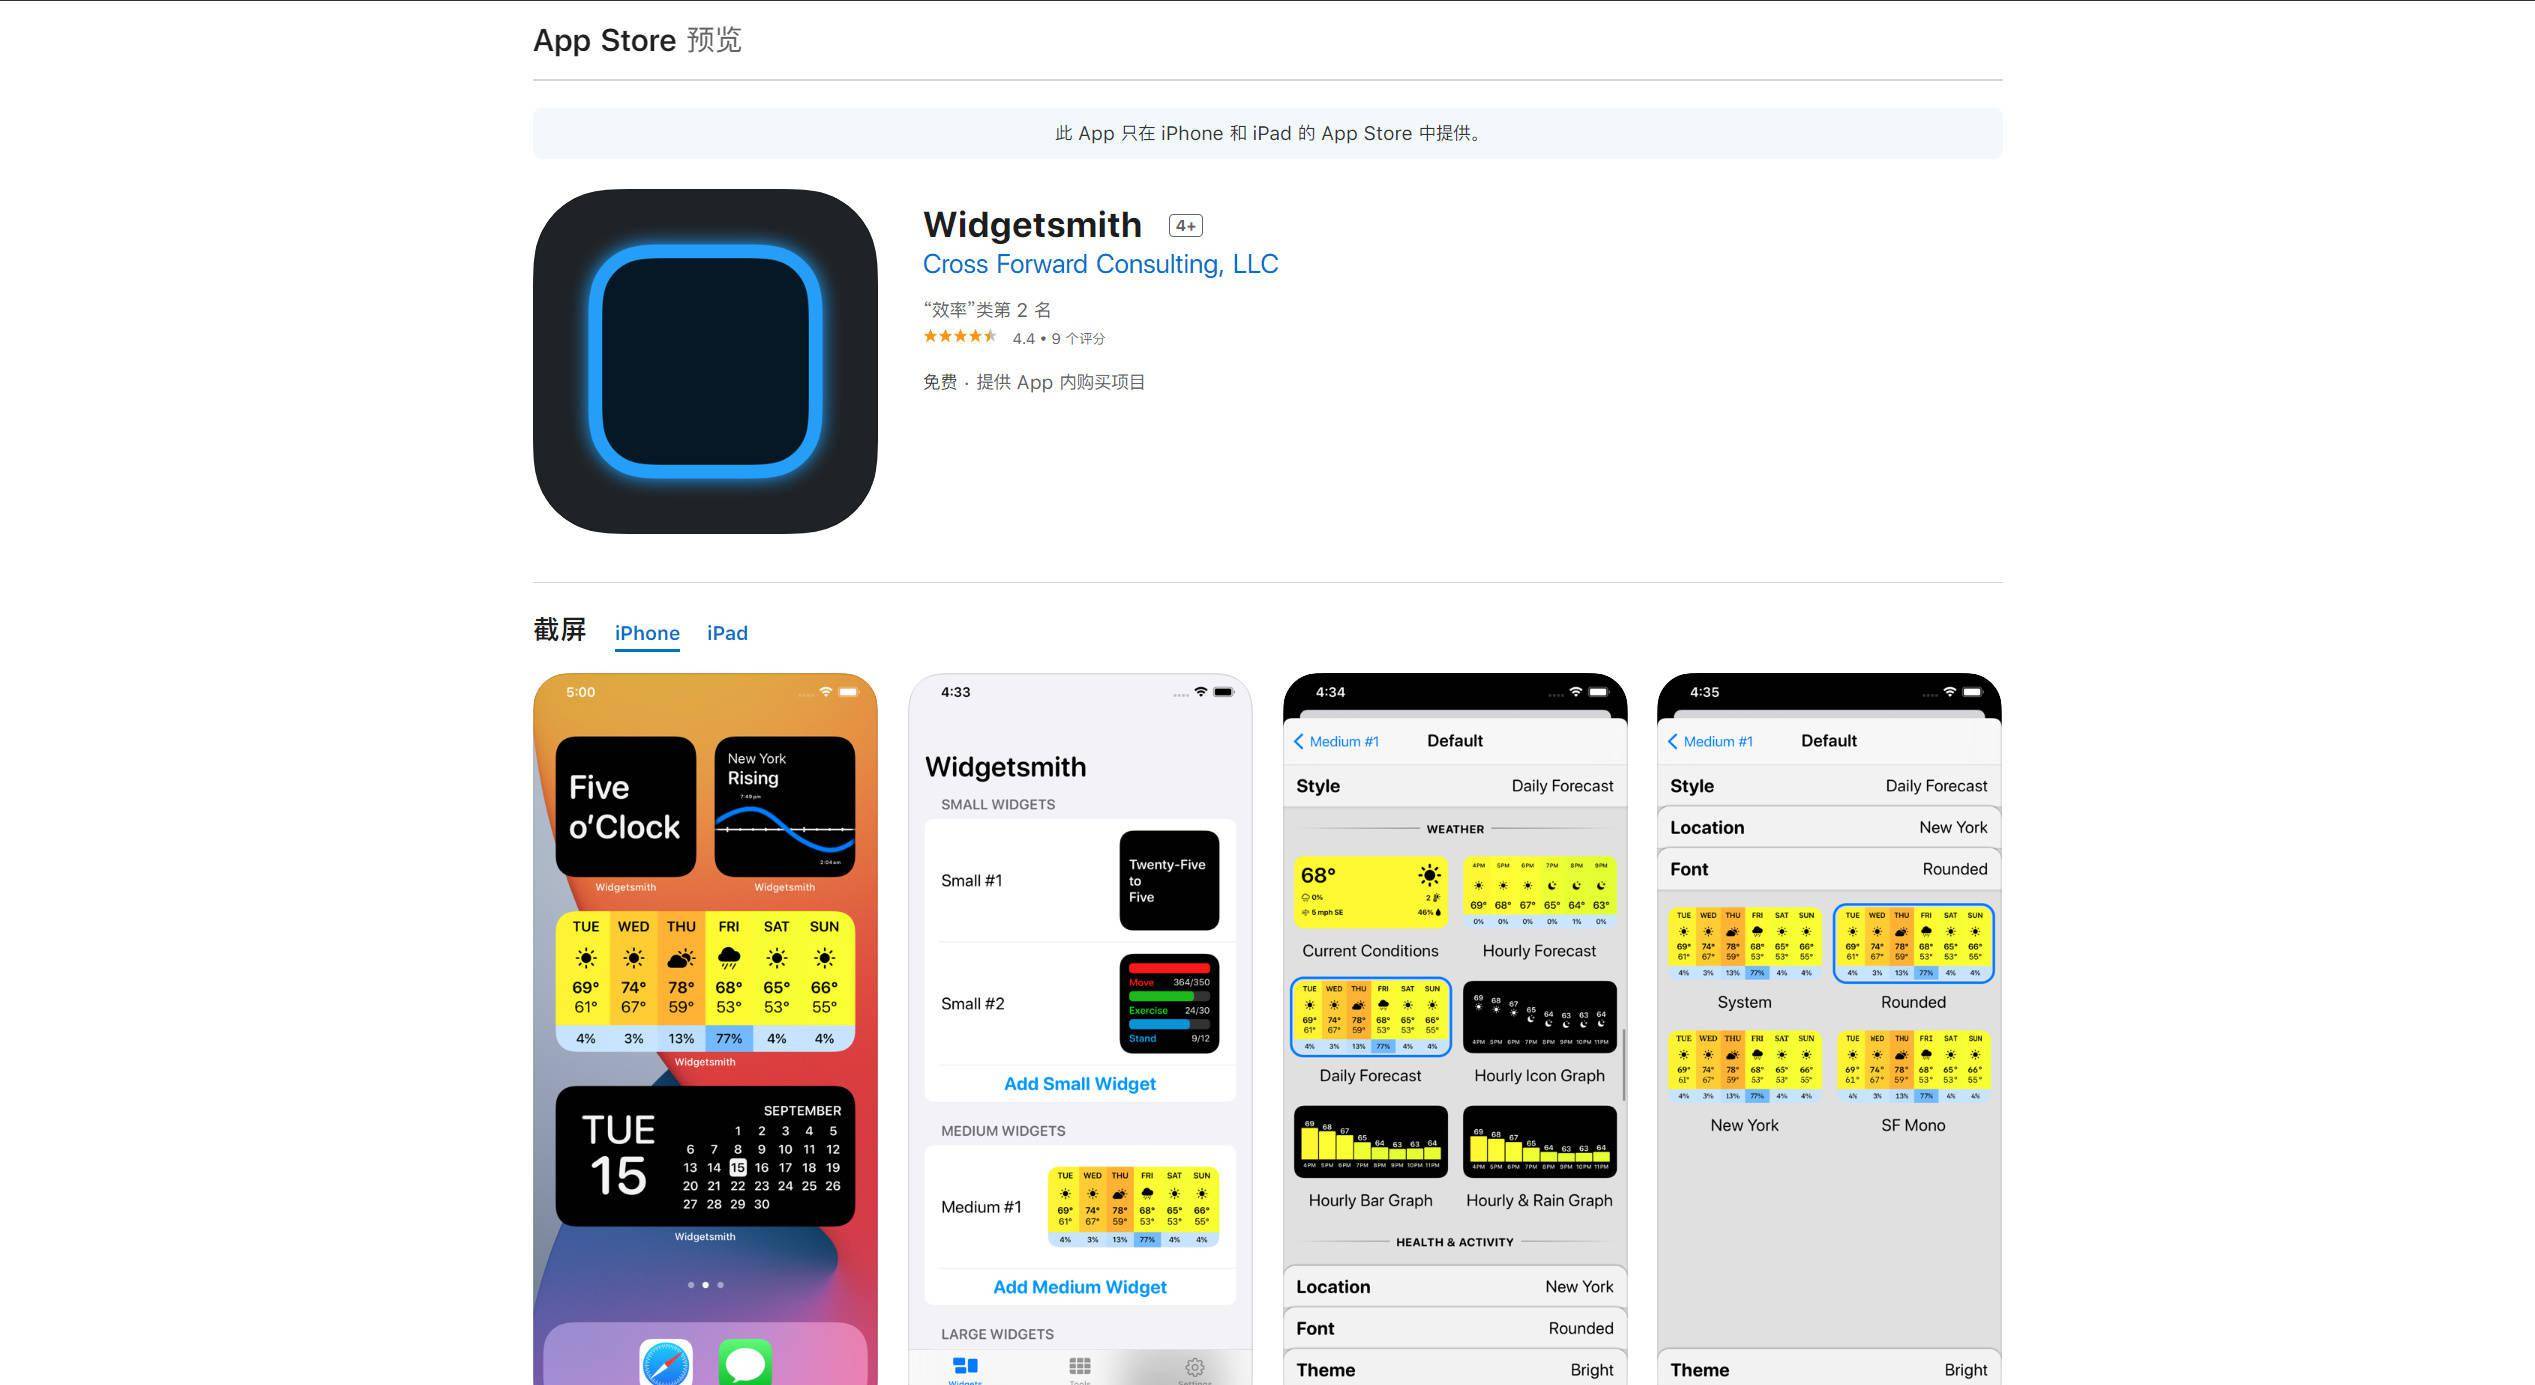The width and height of the screenshot is (2535, 1385).
Task: Click Add Small Widget button
Action: 1081,1081
